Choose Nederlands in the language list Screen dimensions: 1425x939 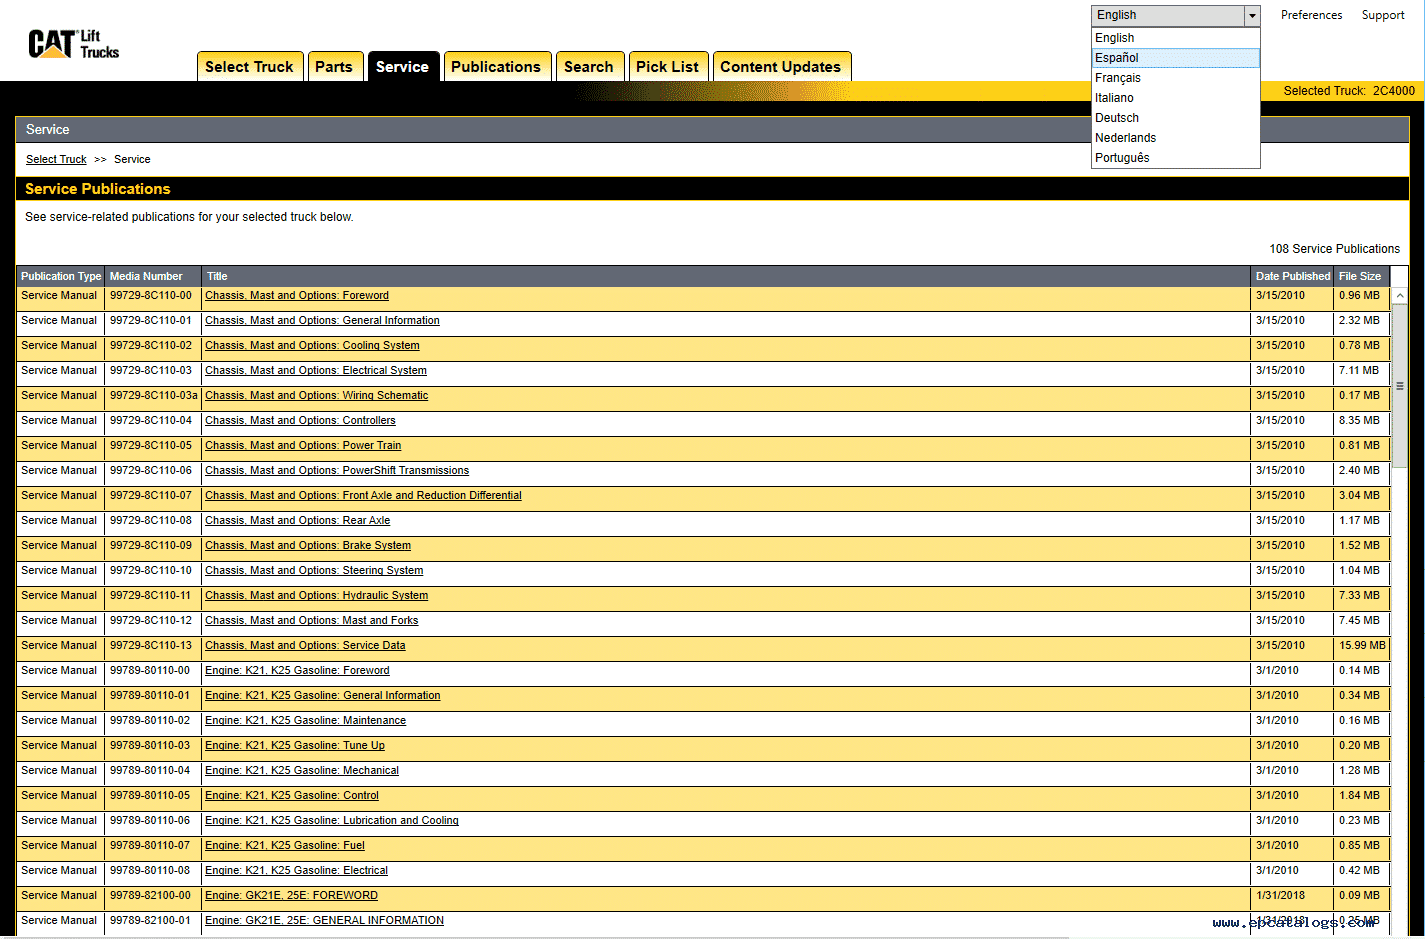[x=1175, y=138]
